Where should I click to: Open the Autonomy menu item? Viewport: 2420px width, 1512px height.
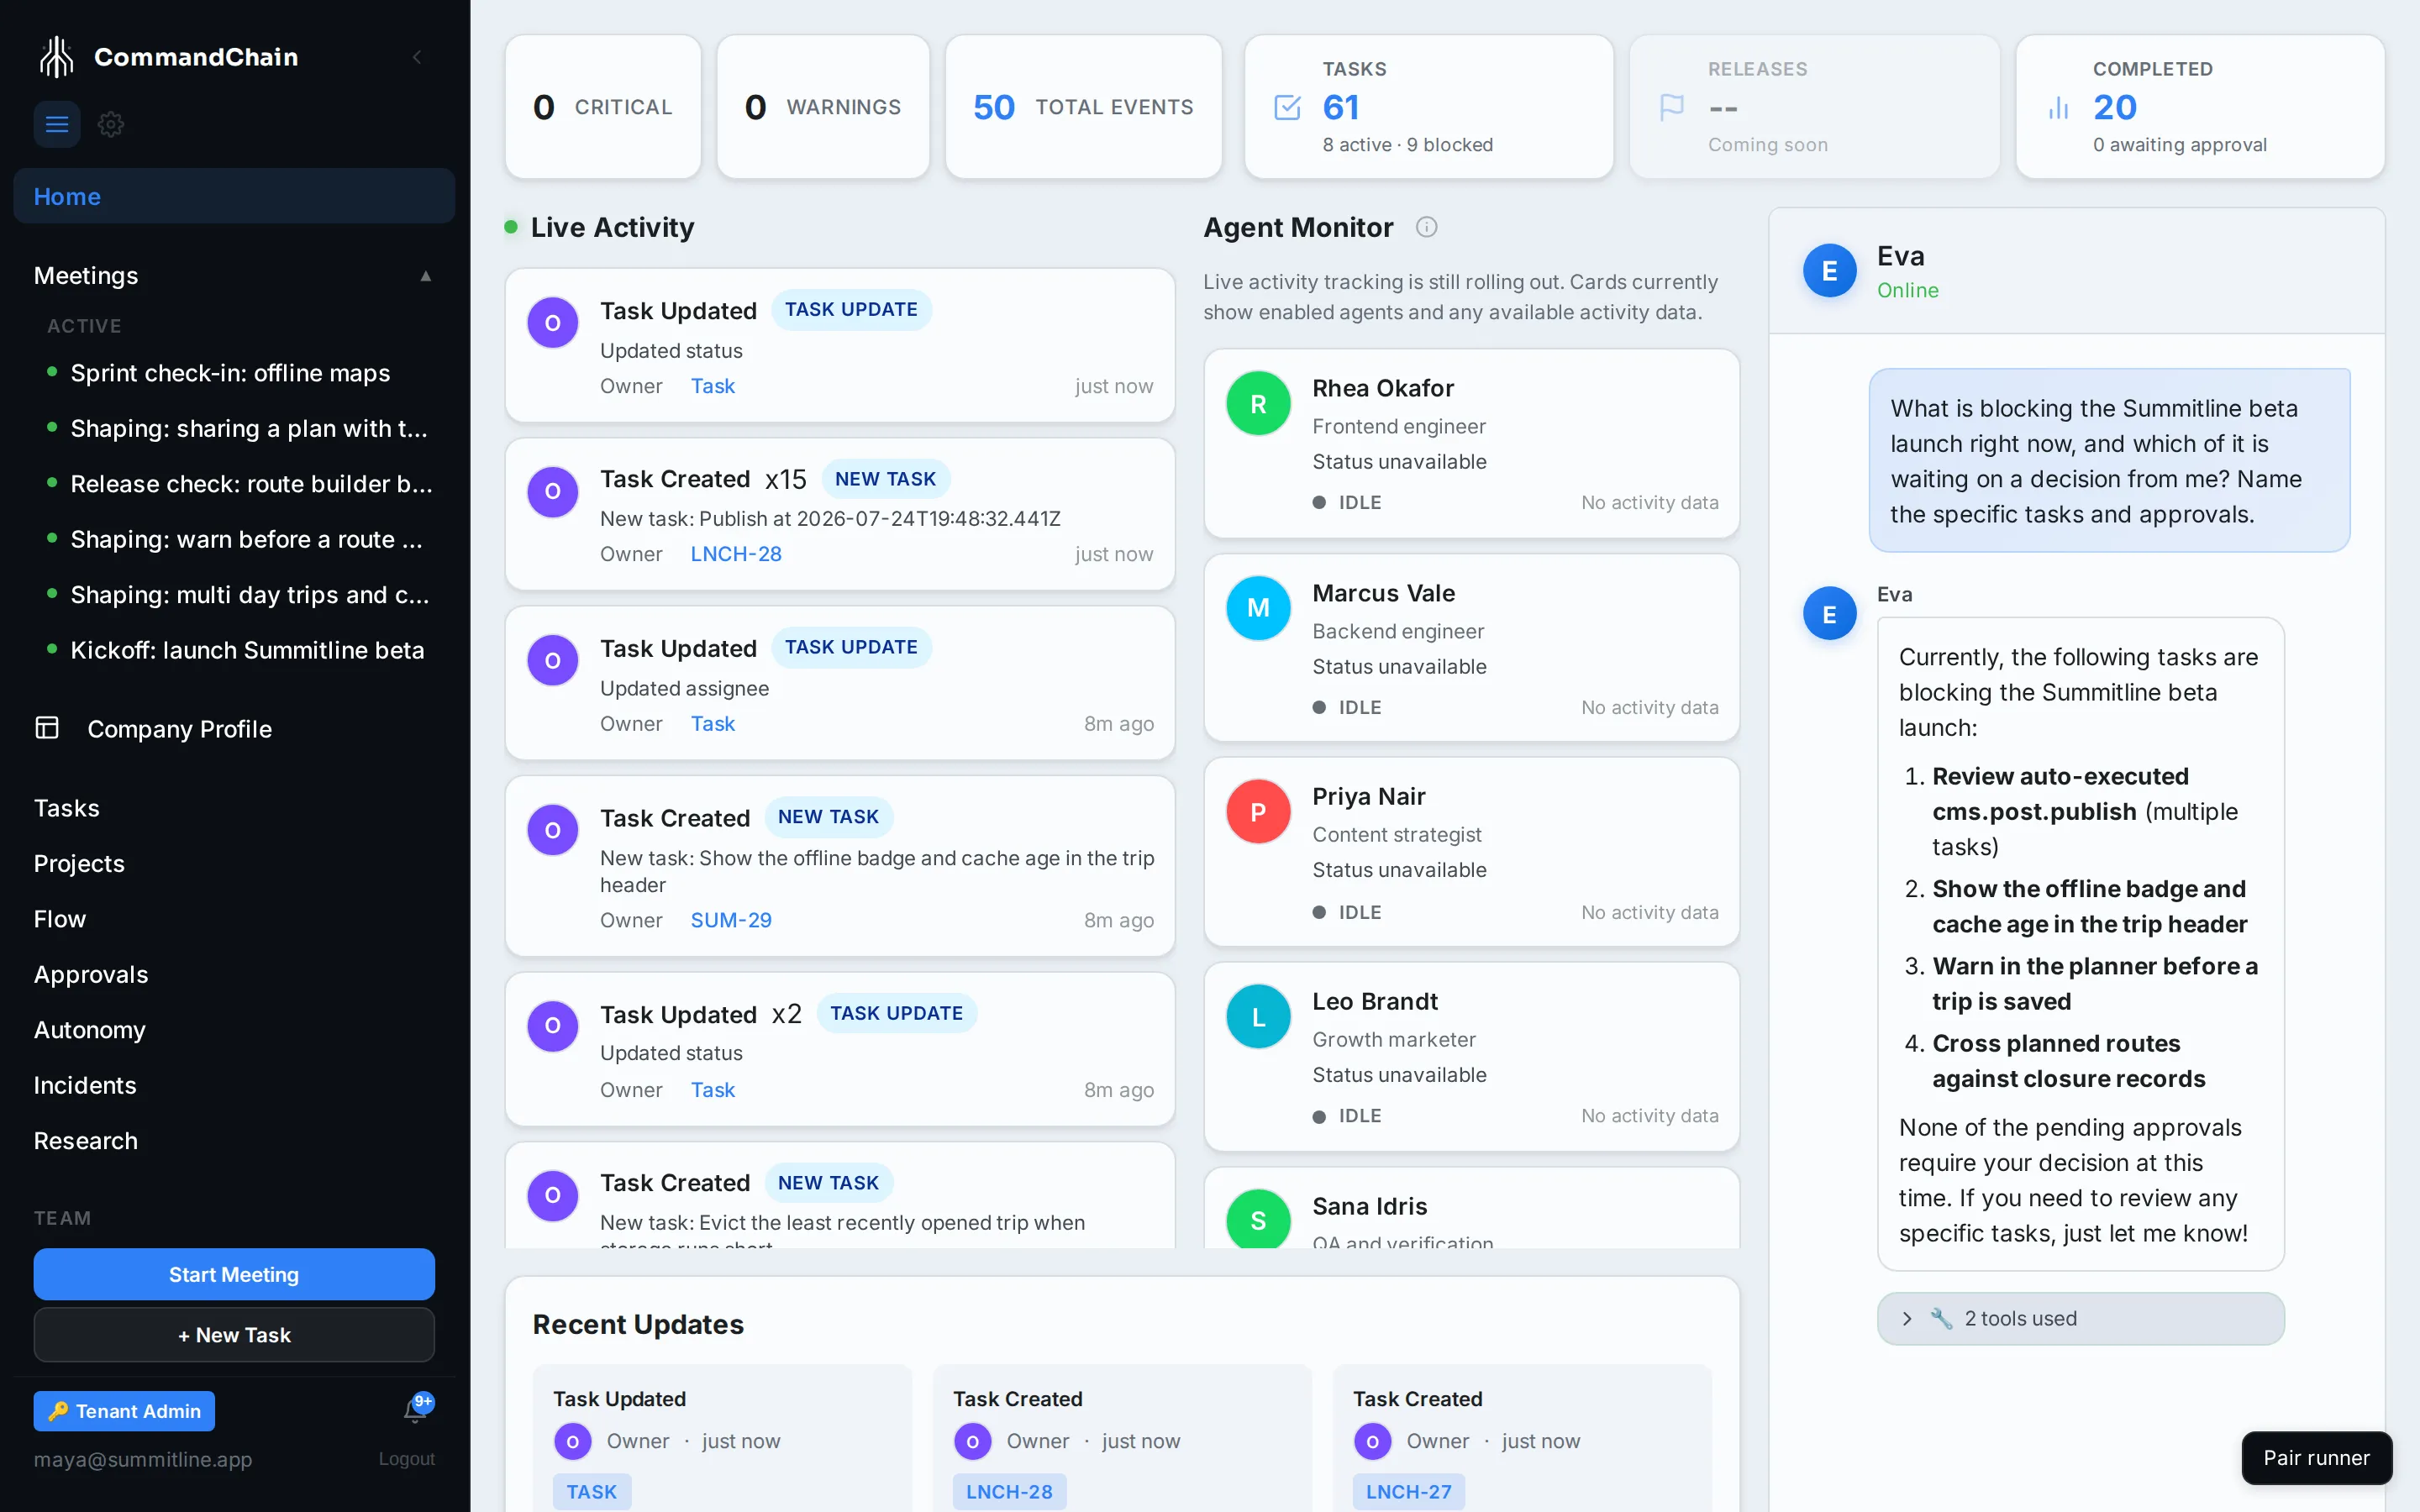[90, 1030]
